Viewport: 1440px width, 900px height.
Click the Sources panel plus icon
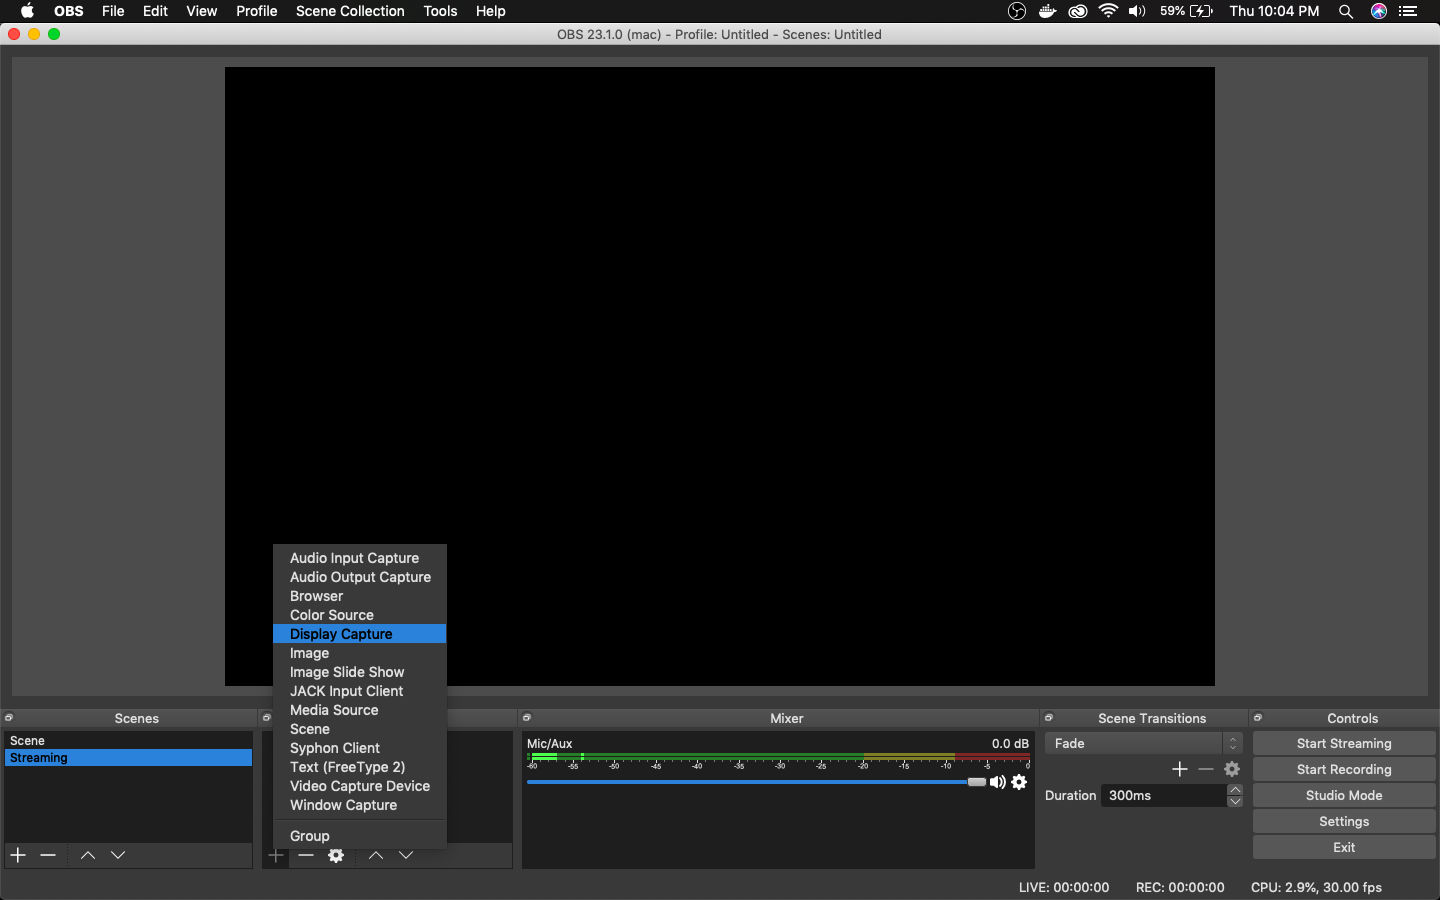coord(276,855)
